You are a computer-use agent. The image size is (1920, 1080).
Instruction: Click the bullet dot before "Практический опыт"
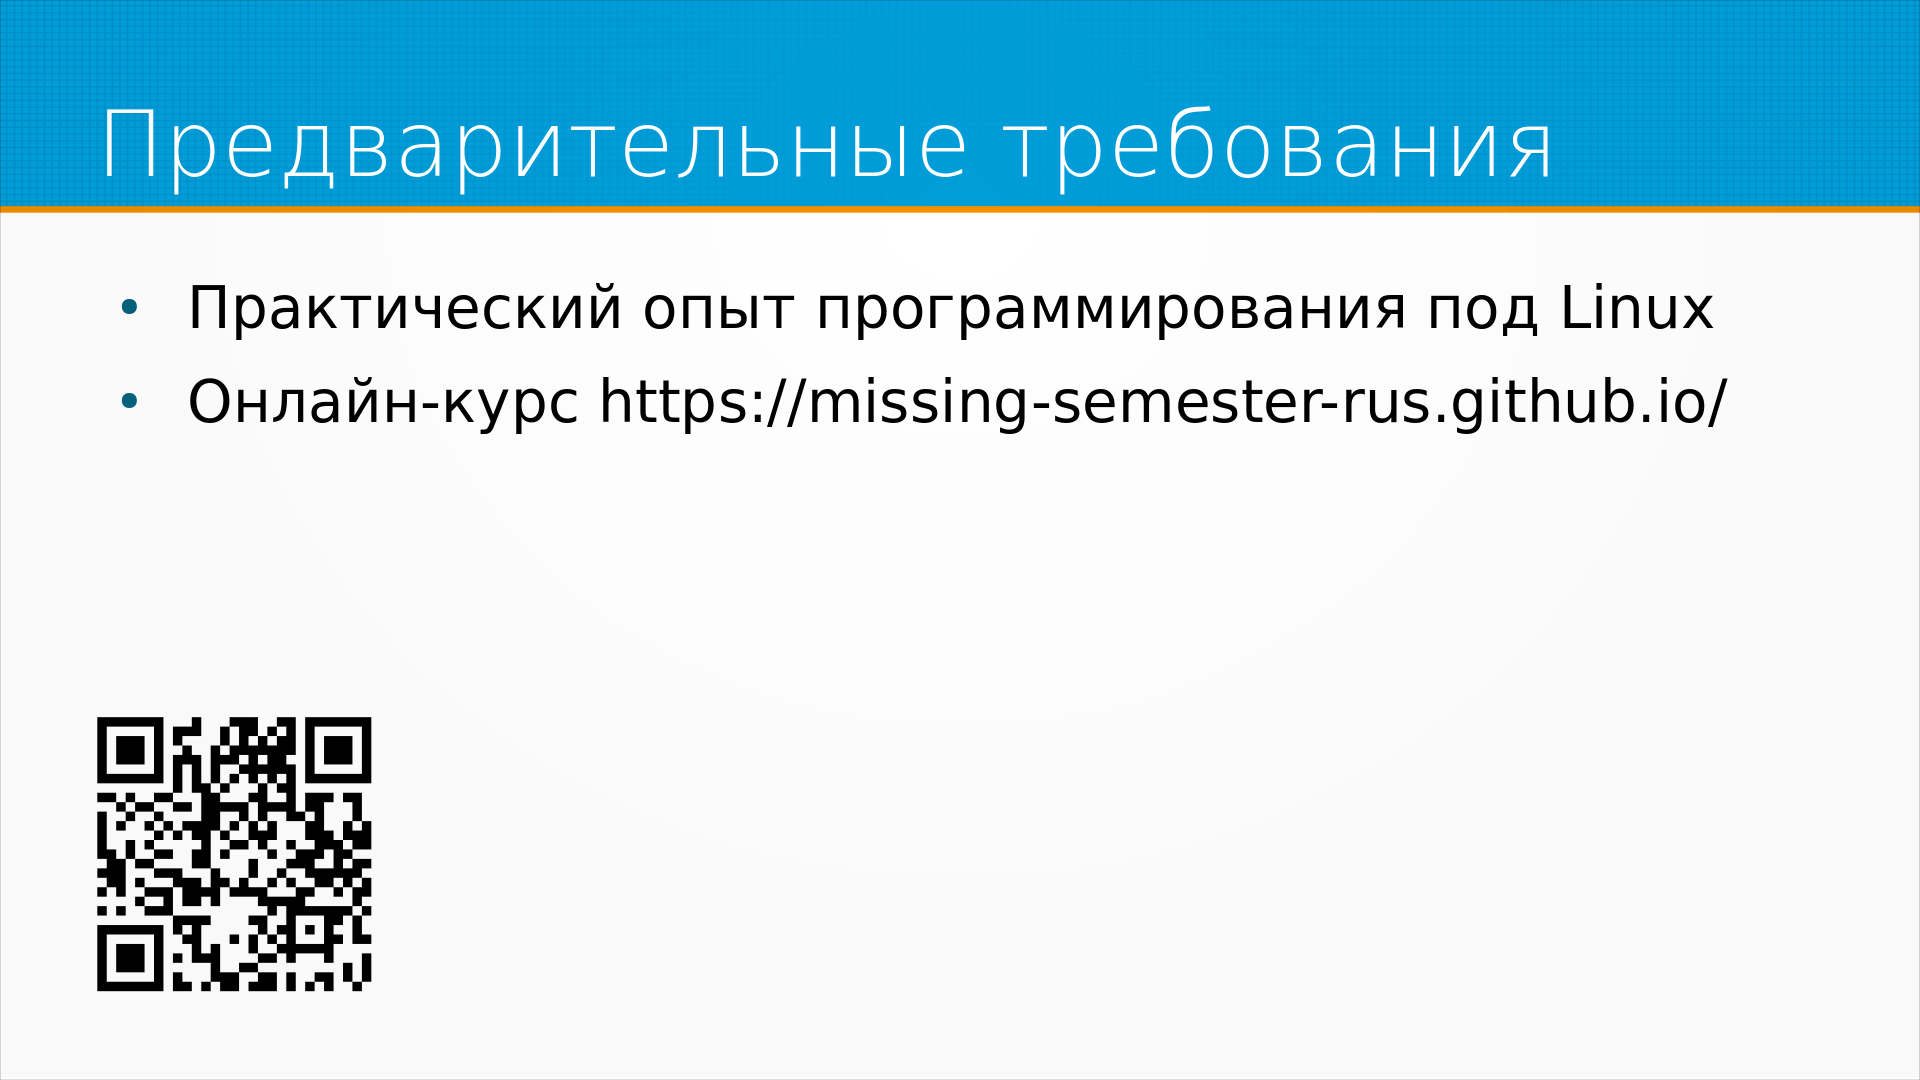(x=129, y=307)
